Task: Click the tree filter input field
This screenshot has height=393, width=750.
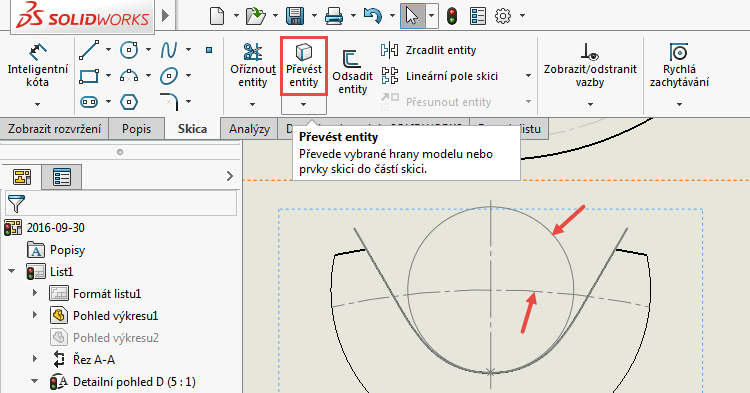Action: click(121, 203)
